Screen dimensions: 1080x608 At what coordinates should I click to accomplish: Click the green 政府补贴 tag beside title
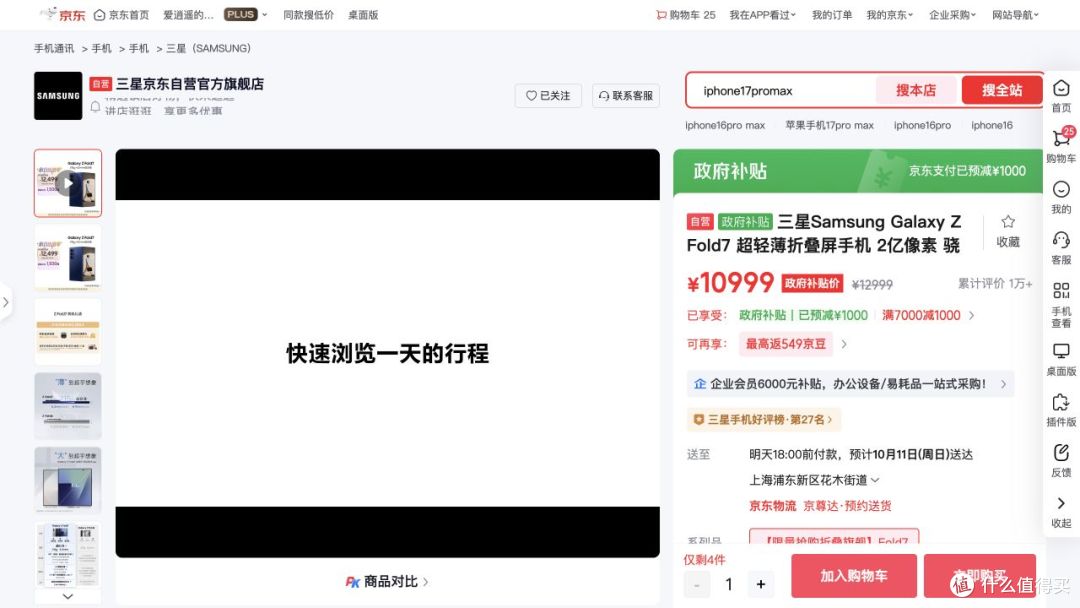[745, 222]
